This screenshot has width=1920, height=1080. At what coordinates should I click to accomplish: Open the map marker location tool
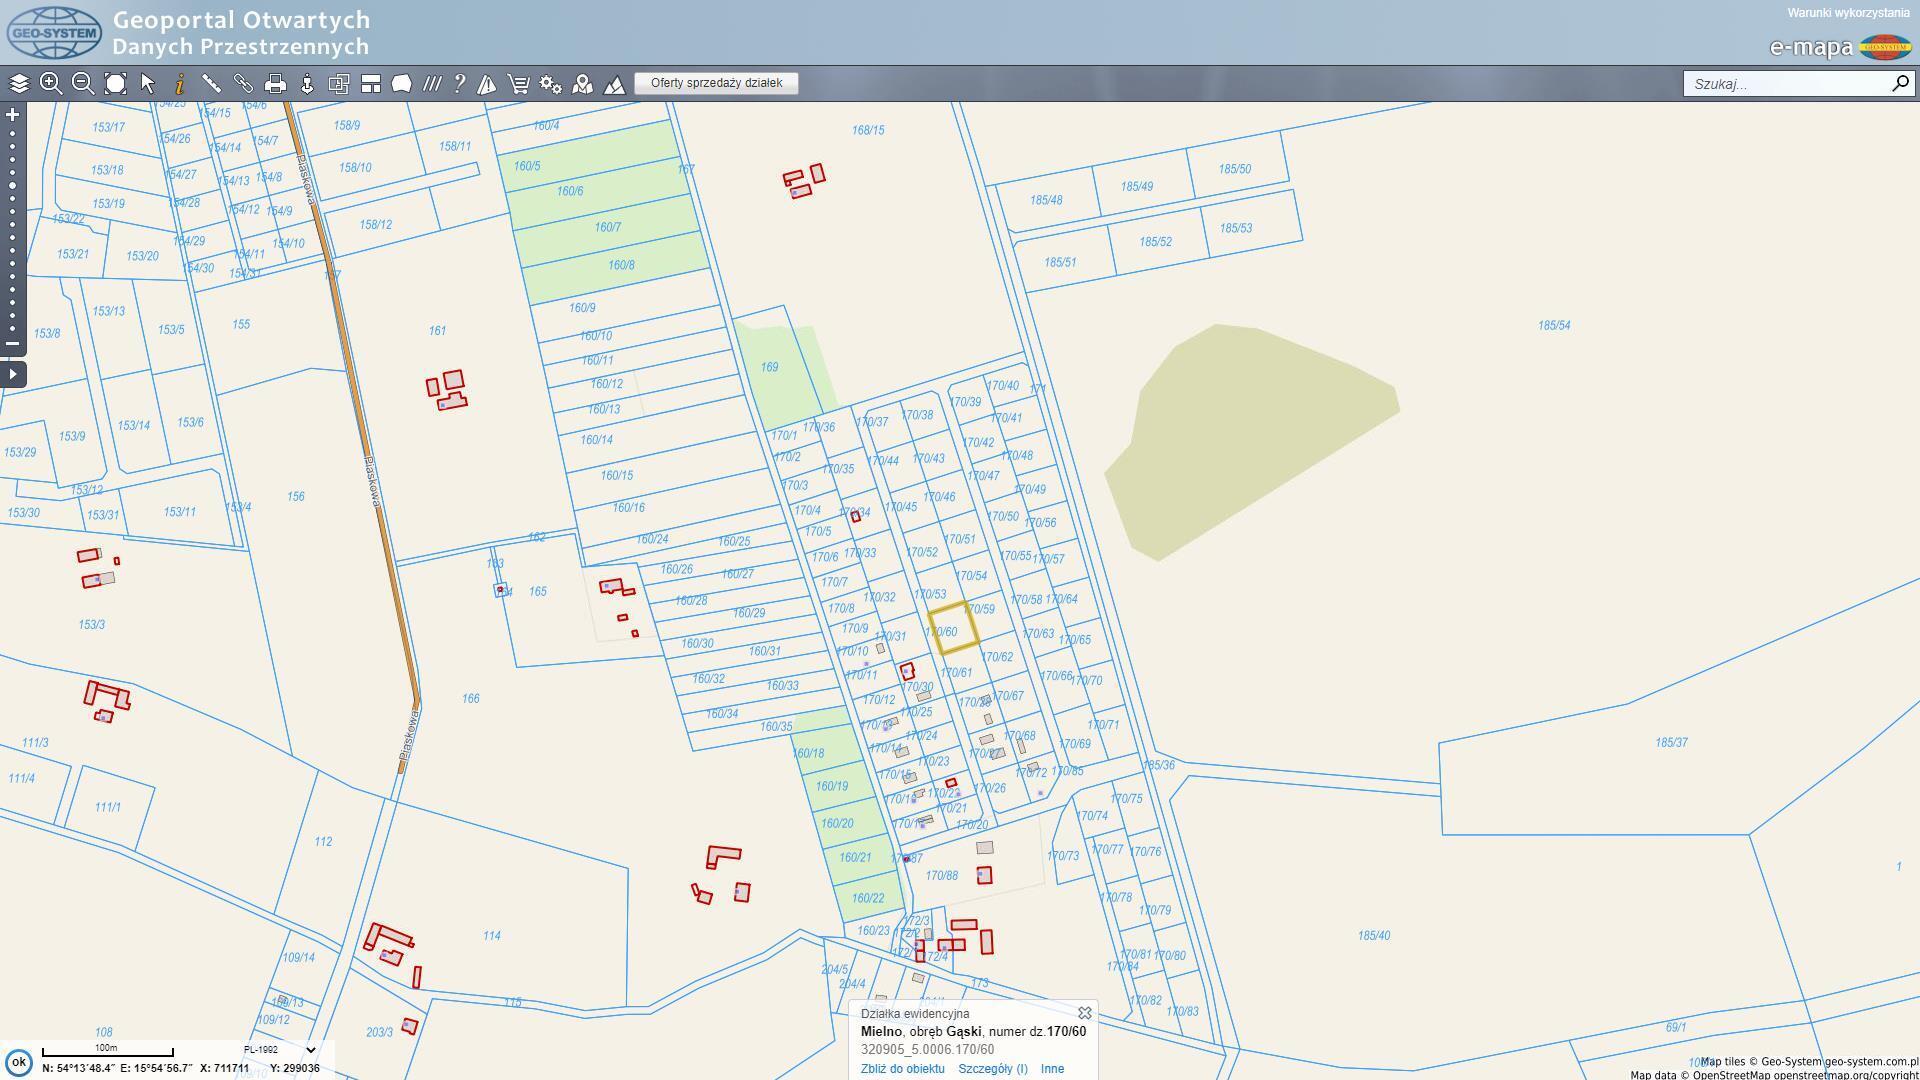point(582,84)
